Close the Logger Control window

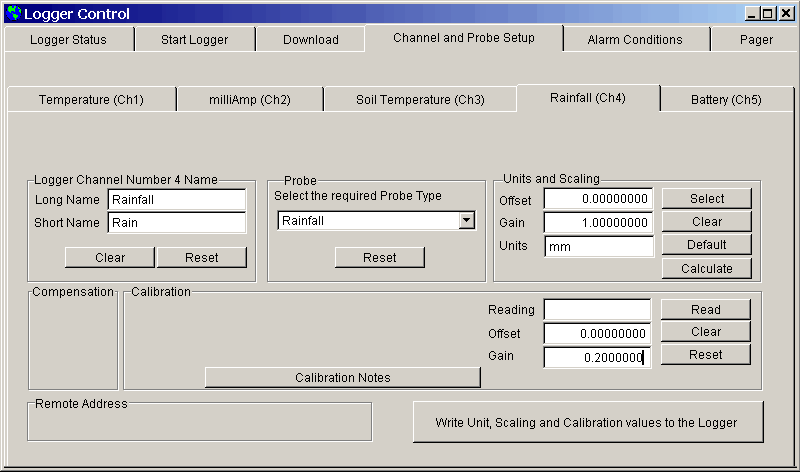(x=786, y=13)
